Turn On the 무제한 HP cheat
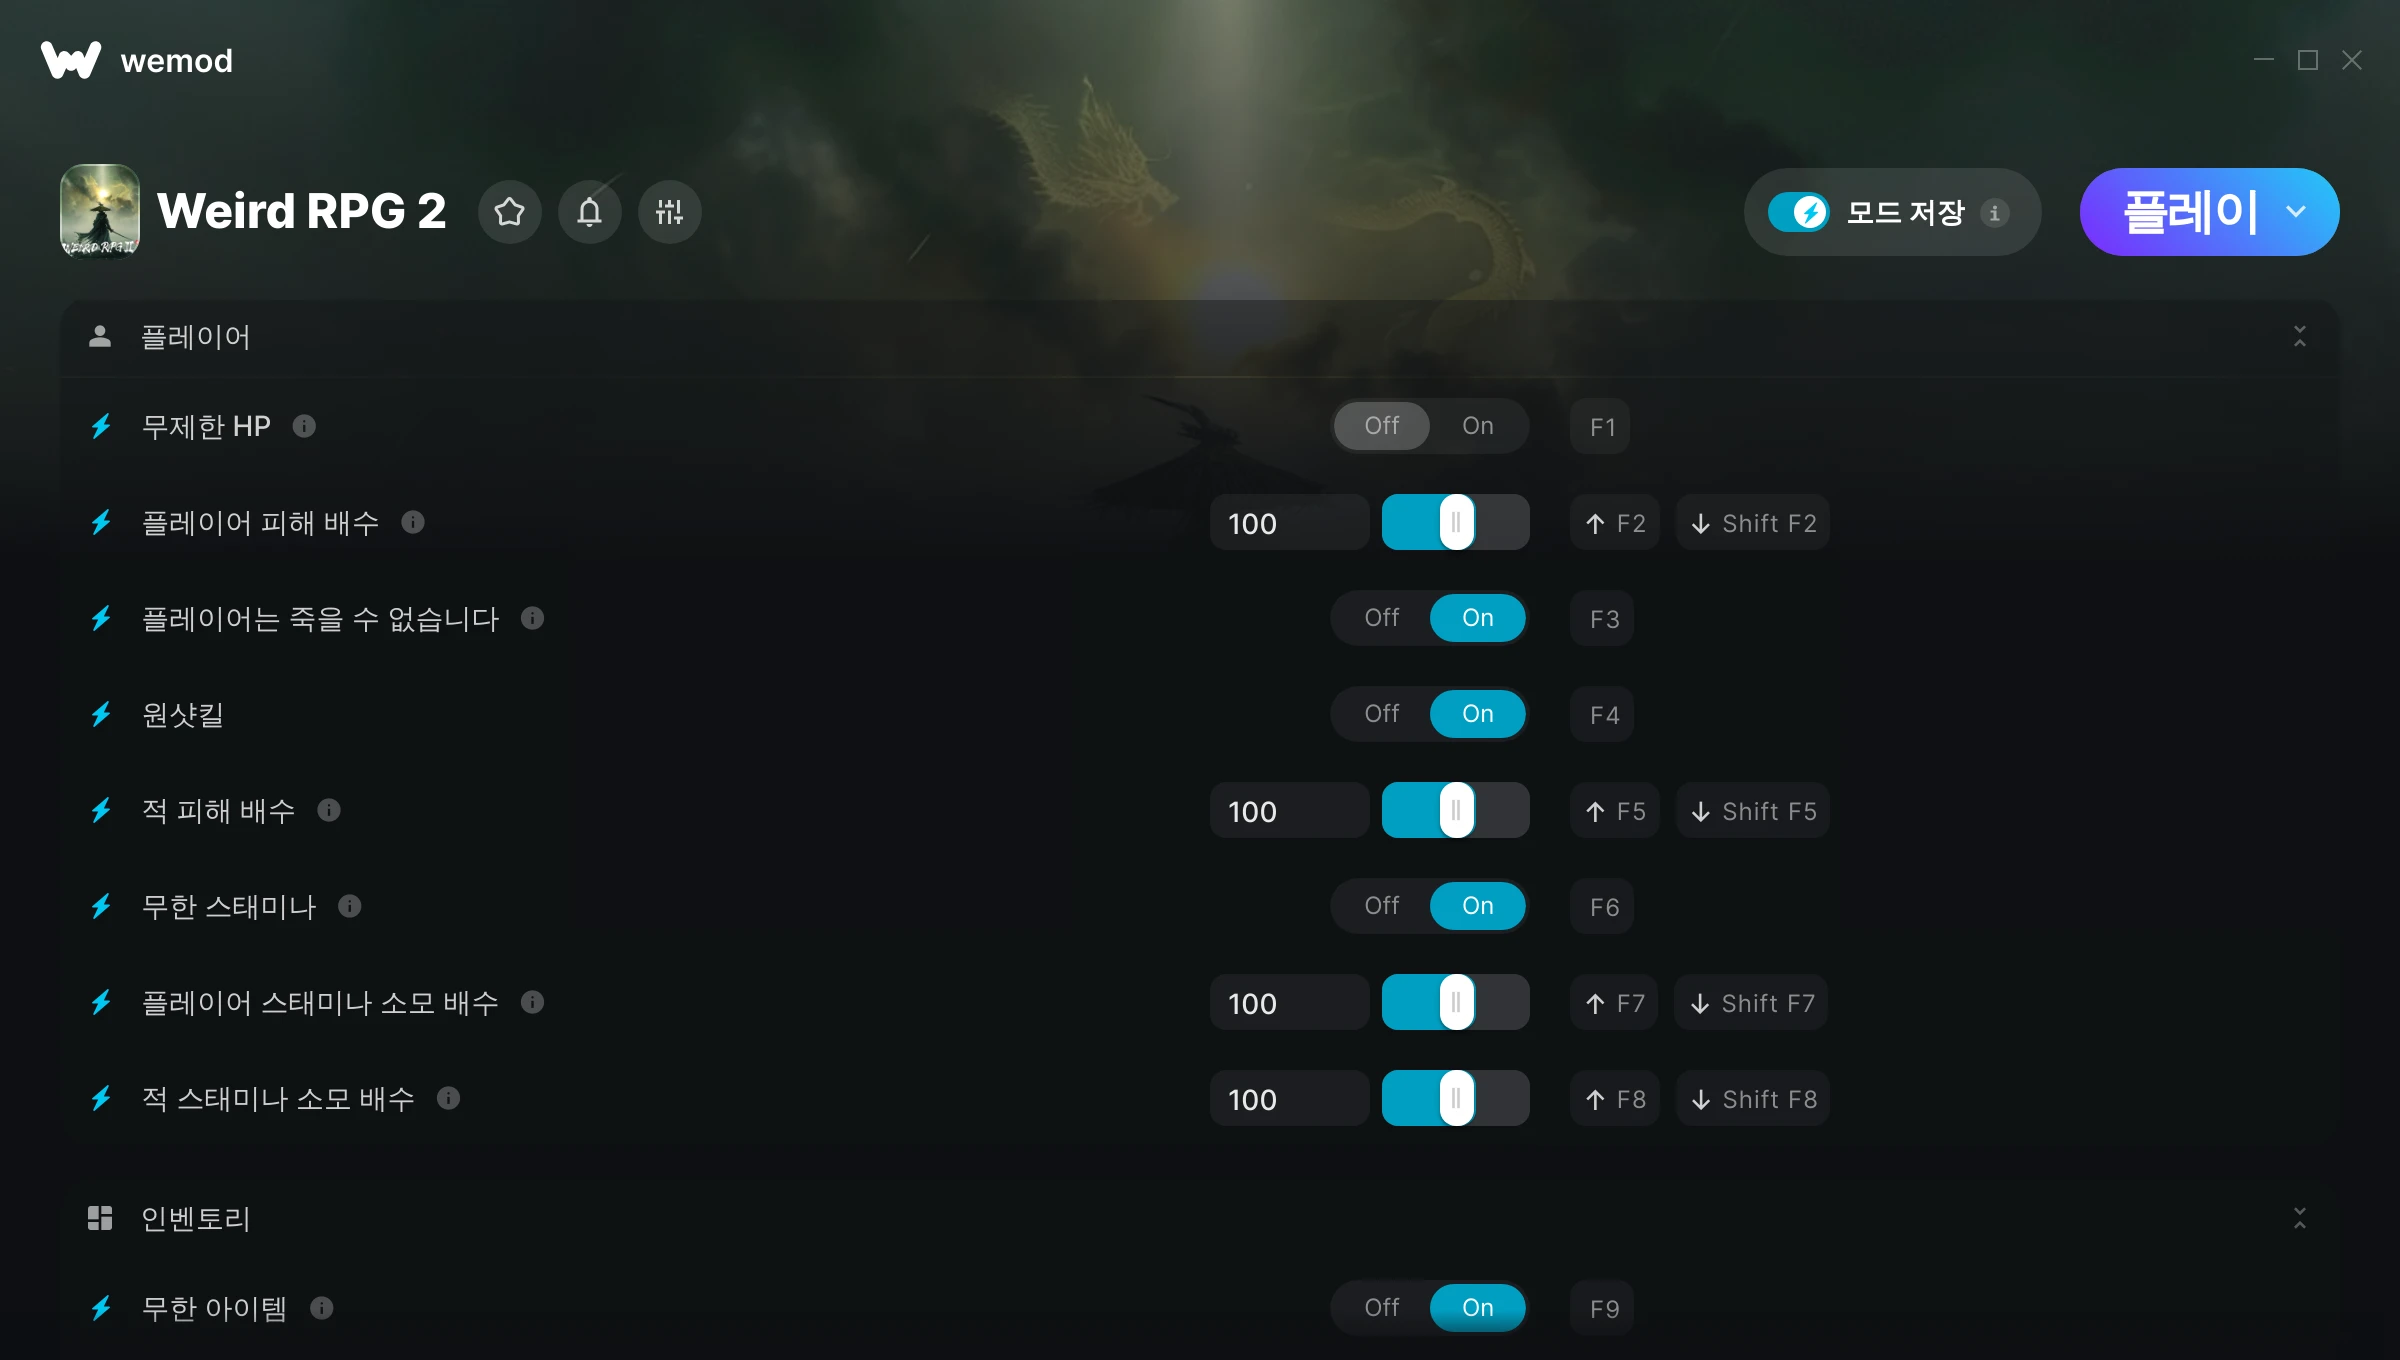Image resolution: width=2400 pixels, height=1360 pixels. [1477, 426]
